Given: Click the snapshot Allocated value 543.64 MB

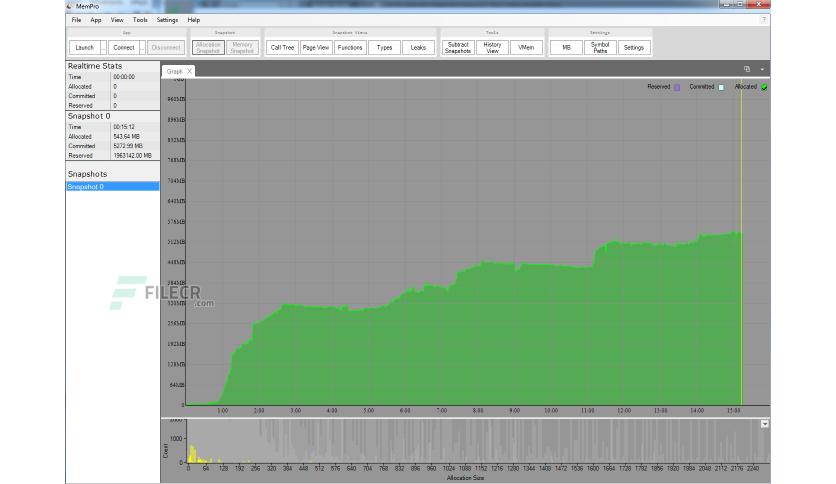Looking at the screenshot, I should click(x=126, y=136).
